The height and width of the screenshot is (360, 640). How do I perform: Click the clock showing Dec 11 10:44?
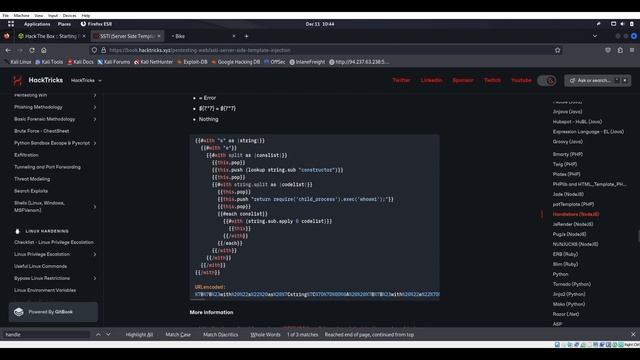click(x=320, y=24)
